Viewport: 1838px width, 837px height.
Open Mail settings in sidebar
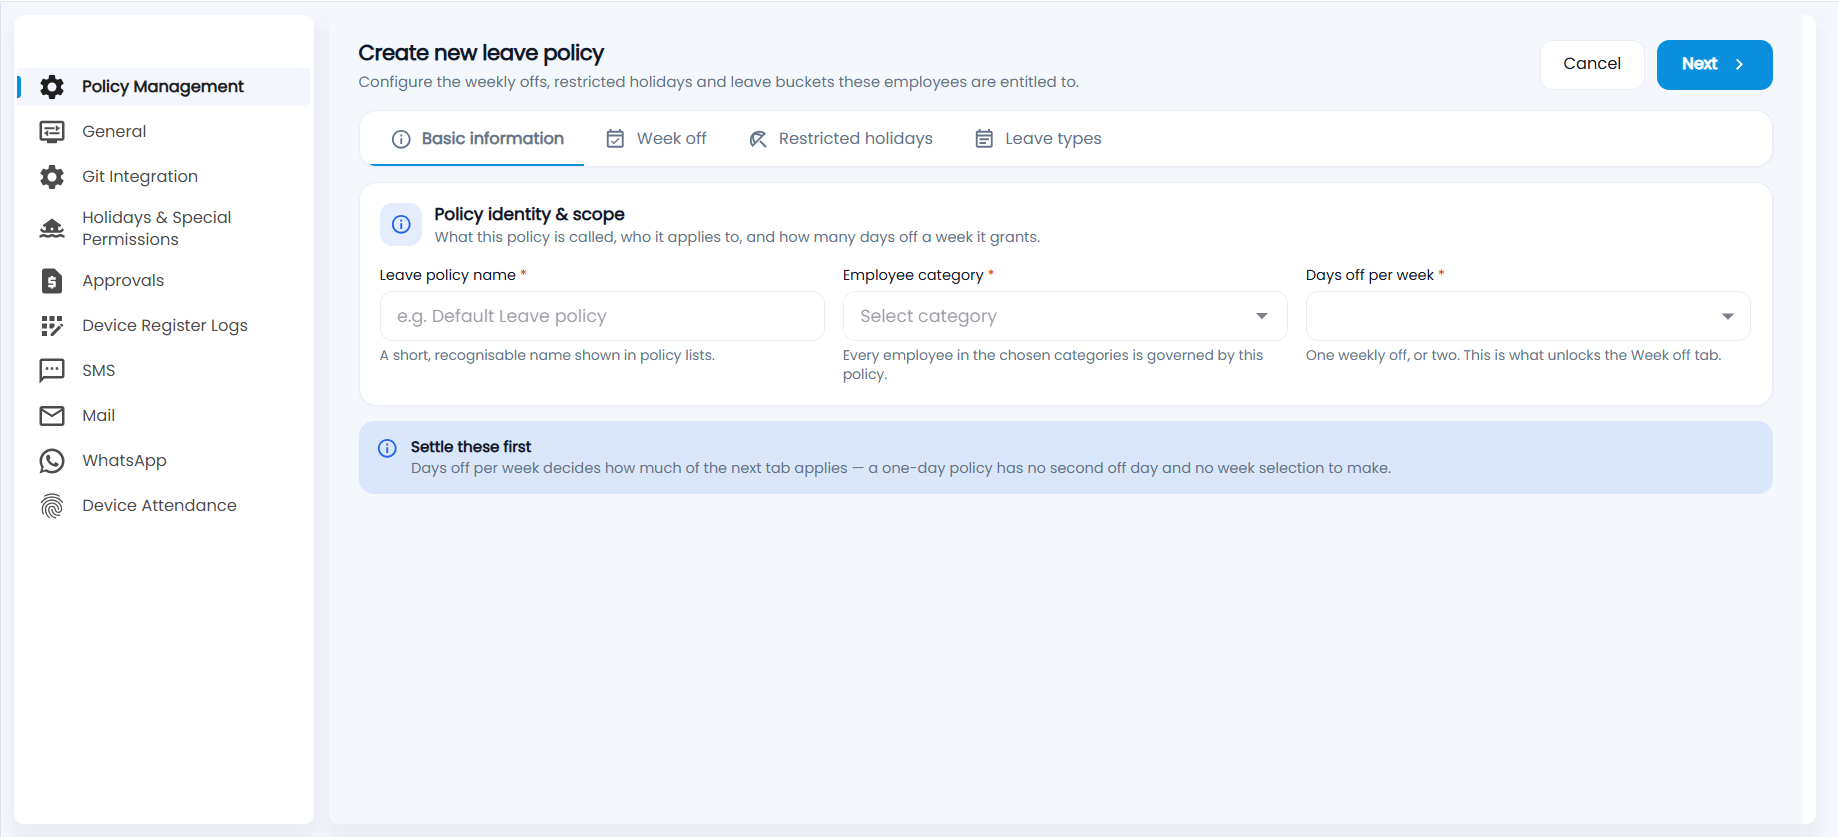(164, 416)
